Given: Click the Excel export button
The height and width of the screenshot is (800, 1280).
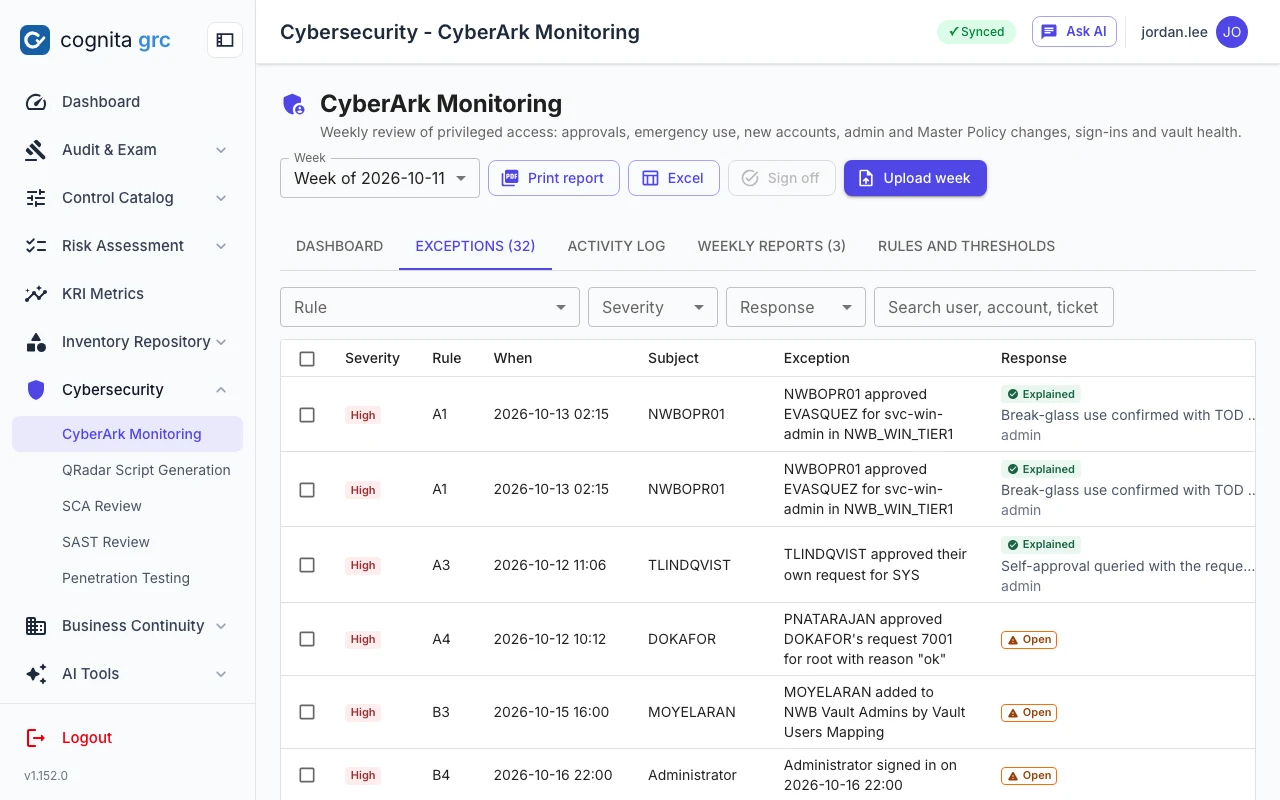Looking at the screenshot, I should [673, 178].
